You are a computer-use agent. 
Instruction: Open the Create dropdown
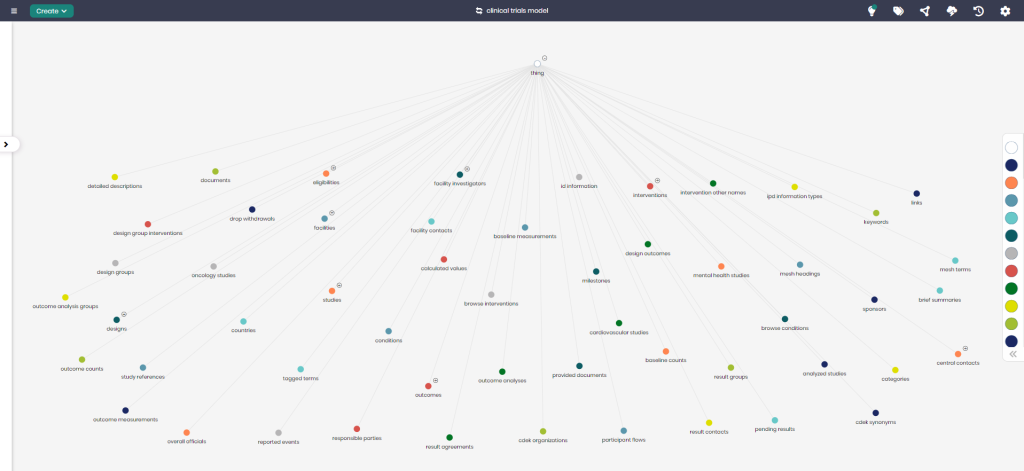coord(52,11)
